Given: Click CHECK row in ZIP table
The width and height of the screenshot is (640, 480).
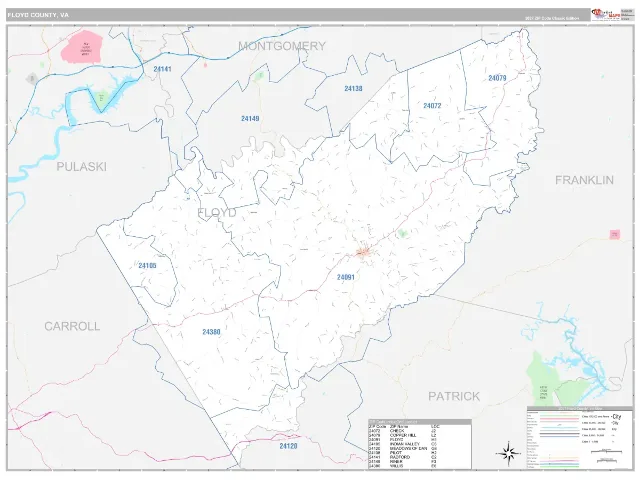Looking at the screenshot, I should point(420,431).
